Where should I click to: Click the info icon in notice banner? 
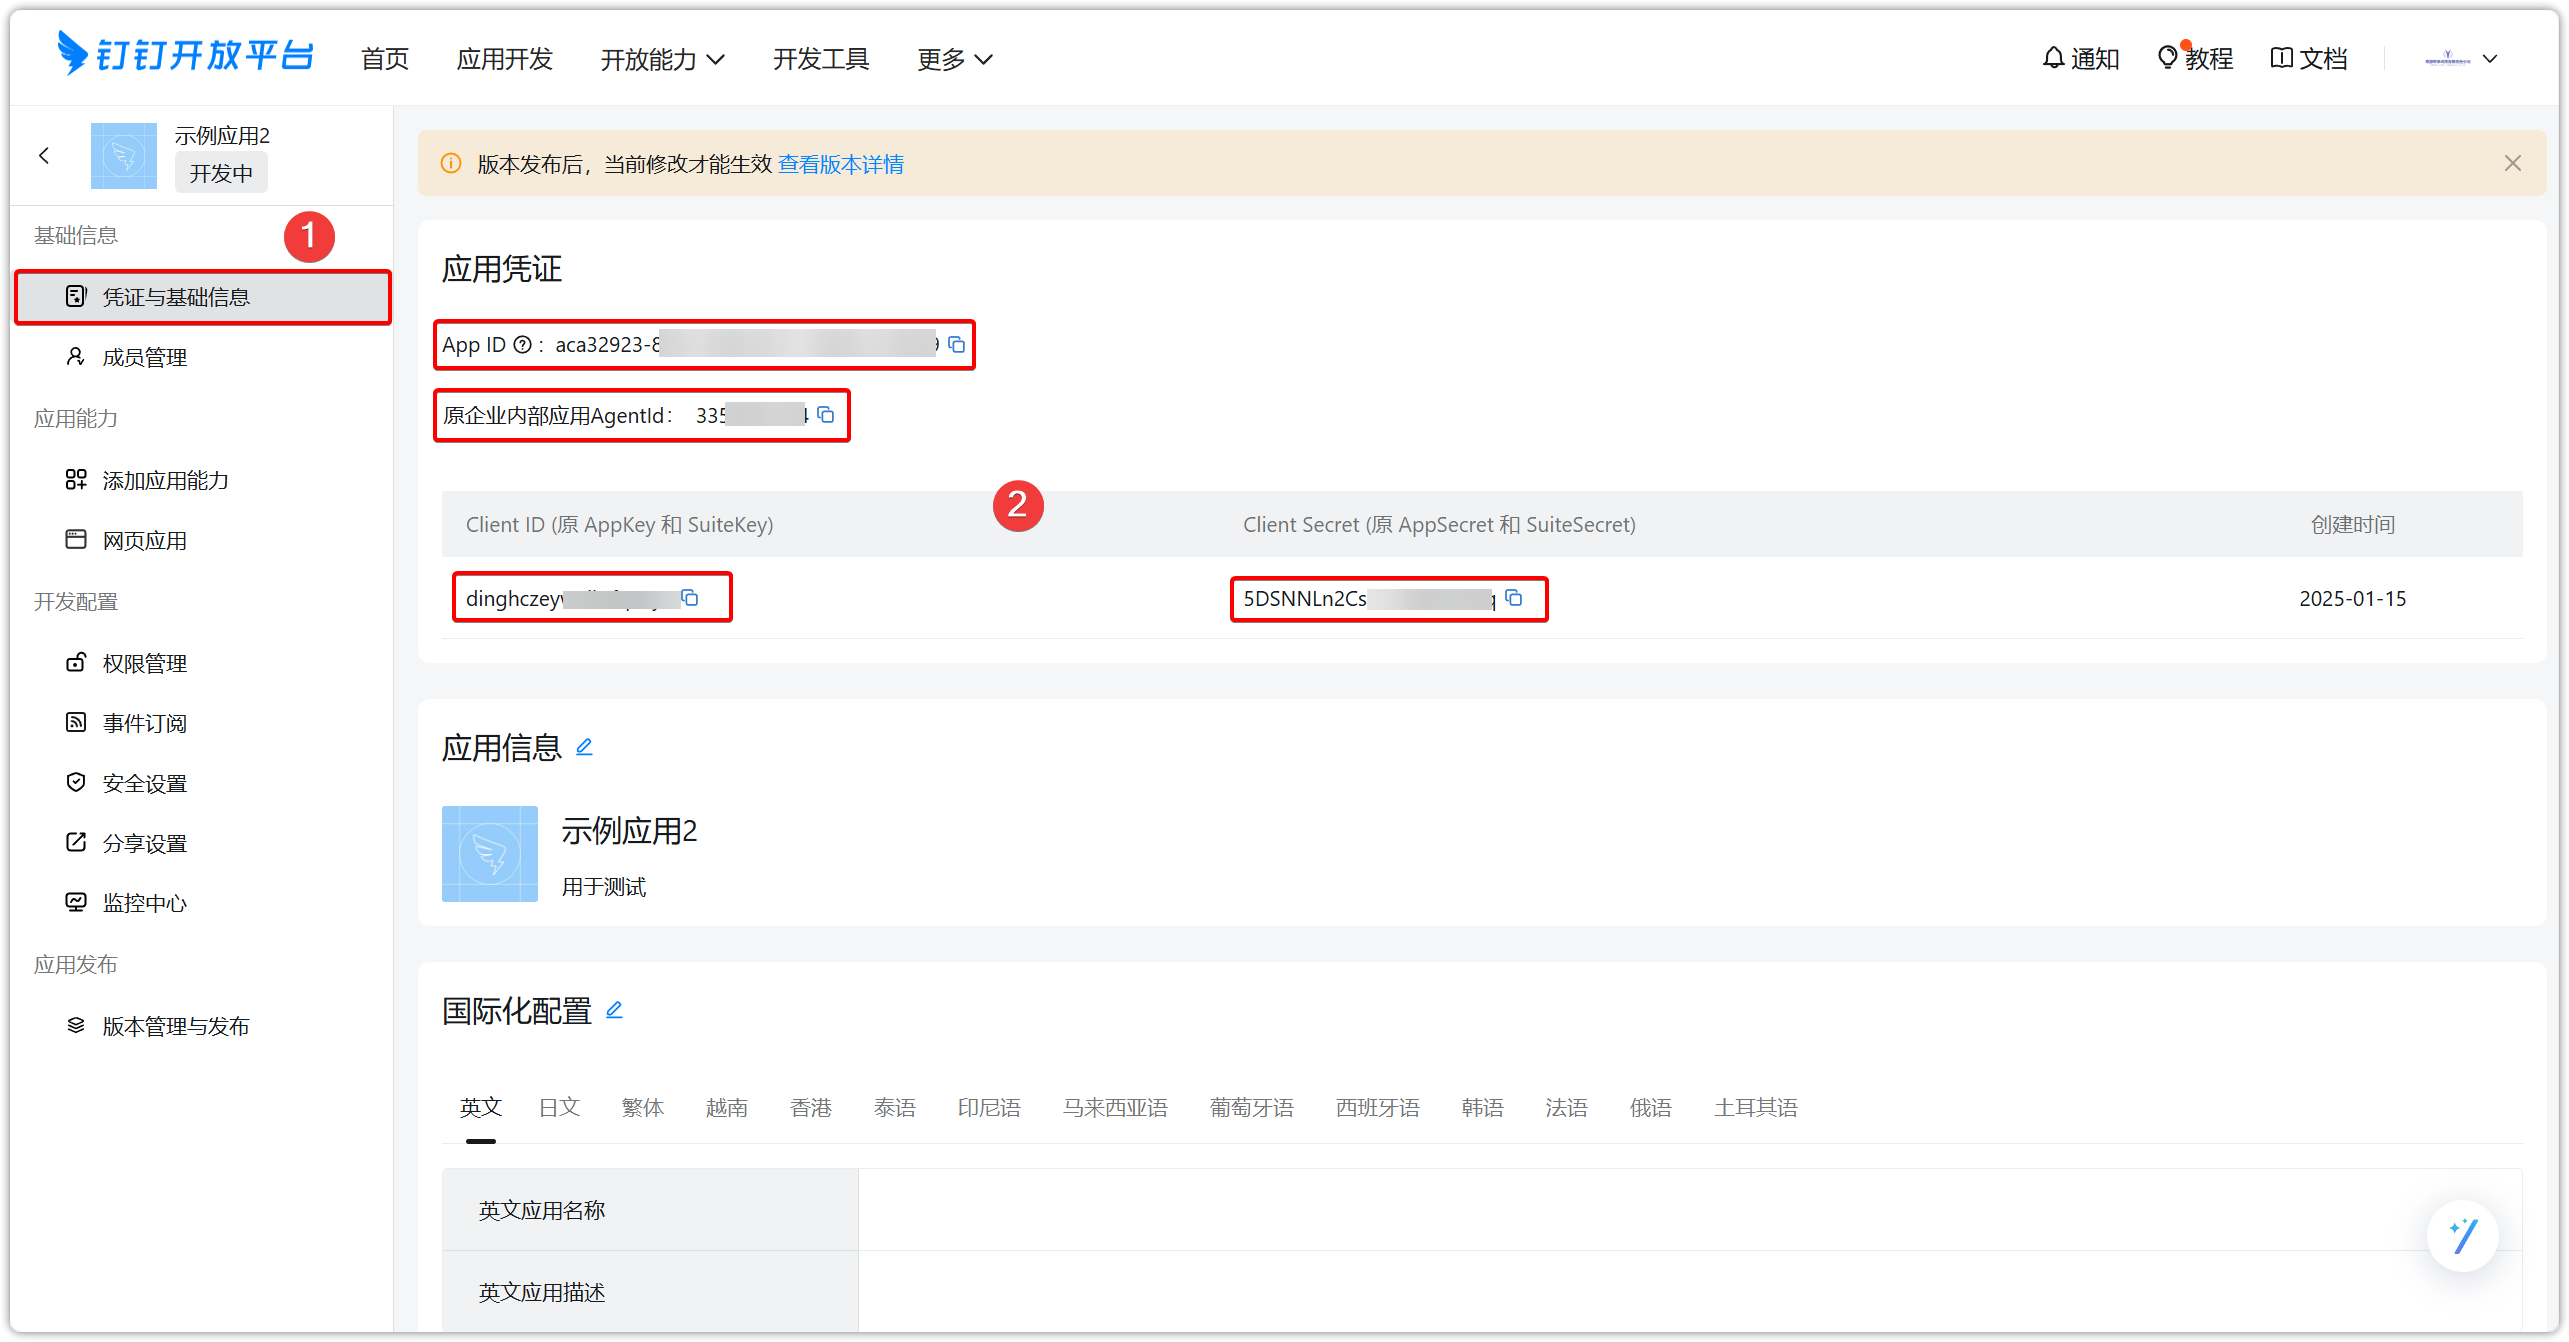[451, 163]
